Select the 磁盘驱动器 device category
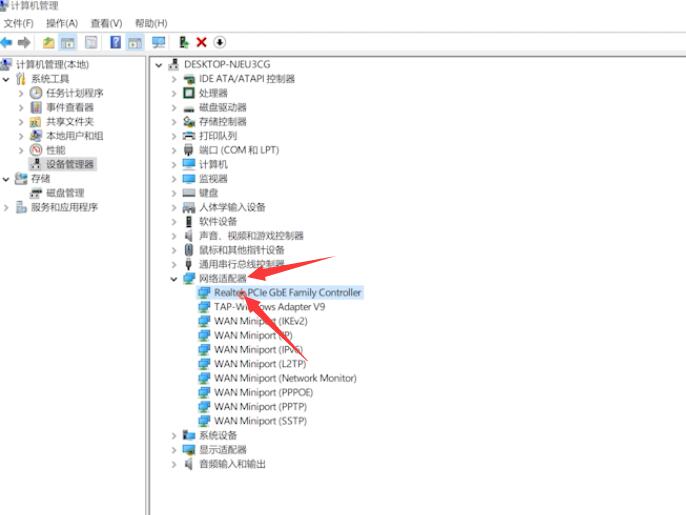 pyautogui.click(x=223, y=108)
